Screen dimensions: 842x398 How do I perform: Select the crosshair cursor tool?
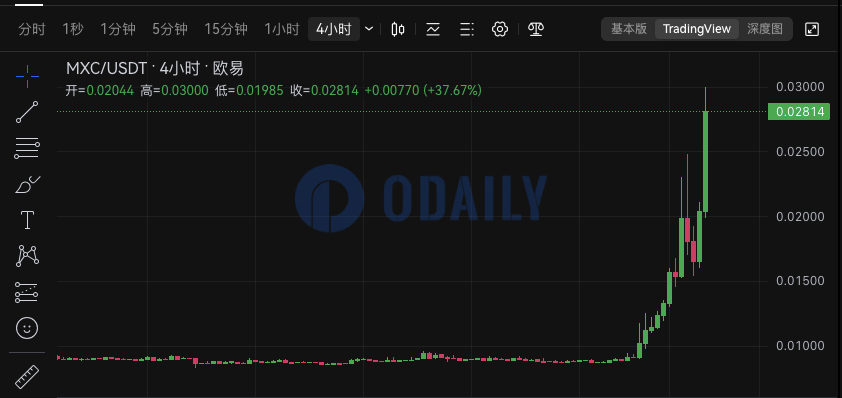[27, 77]
